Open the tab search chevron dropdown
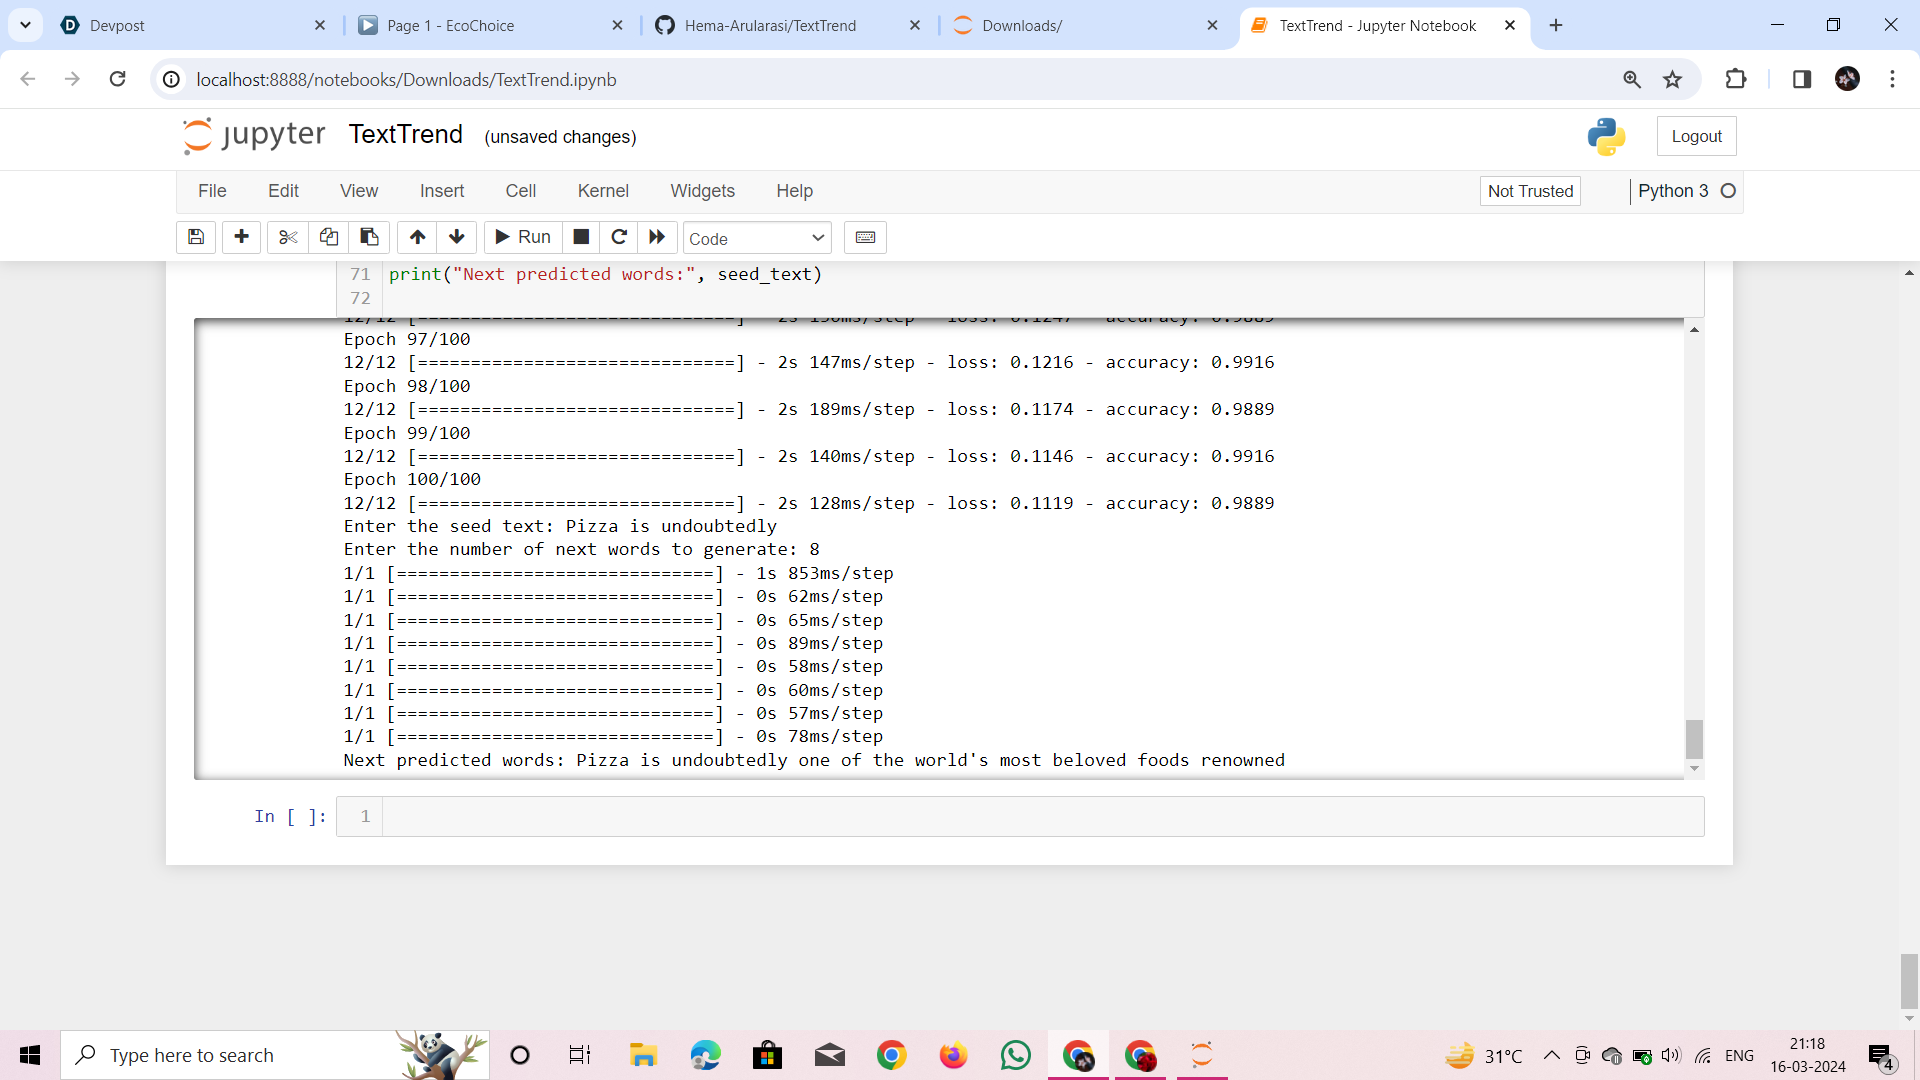 (x=25, y=25)
